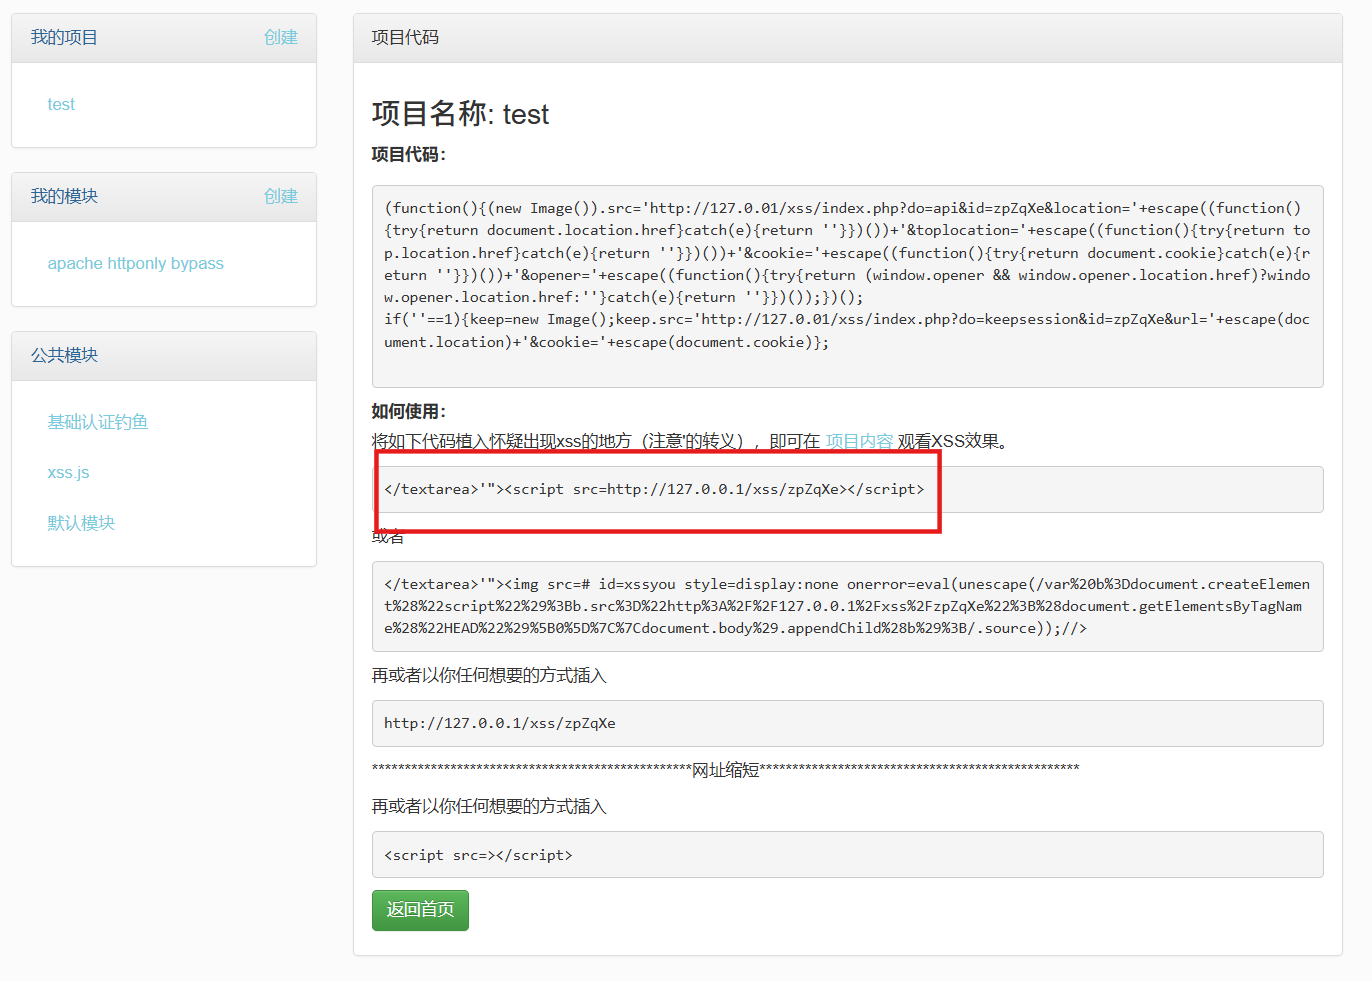Image resolution: width=1372 pixels, height=981 pixels.
Task: Click the 创建 link beside 我的项目
Action: [x=281, y=37]
